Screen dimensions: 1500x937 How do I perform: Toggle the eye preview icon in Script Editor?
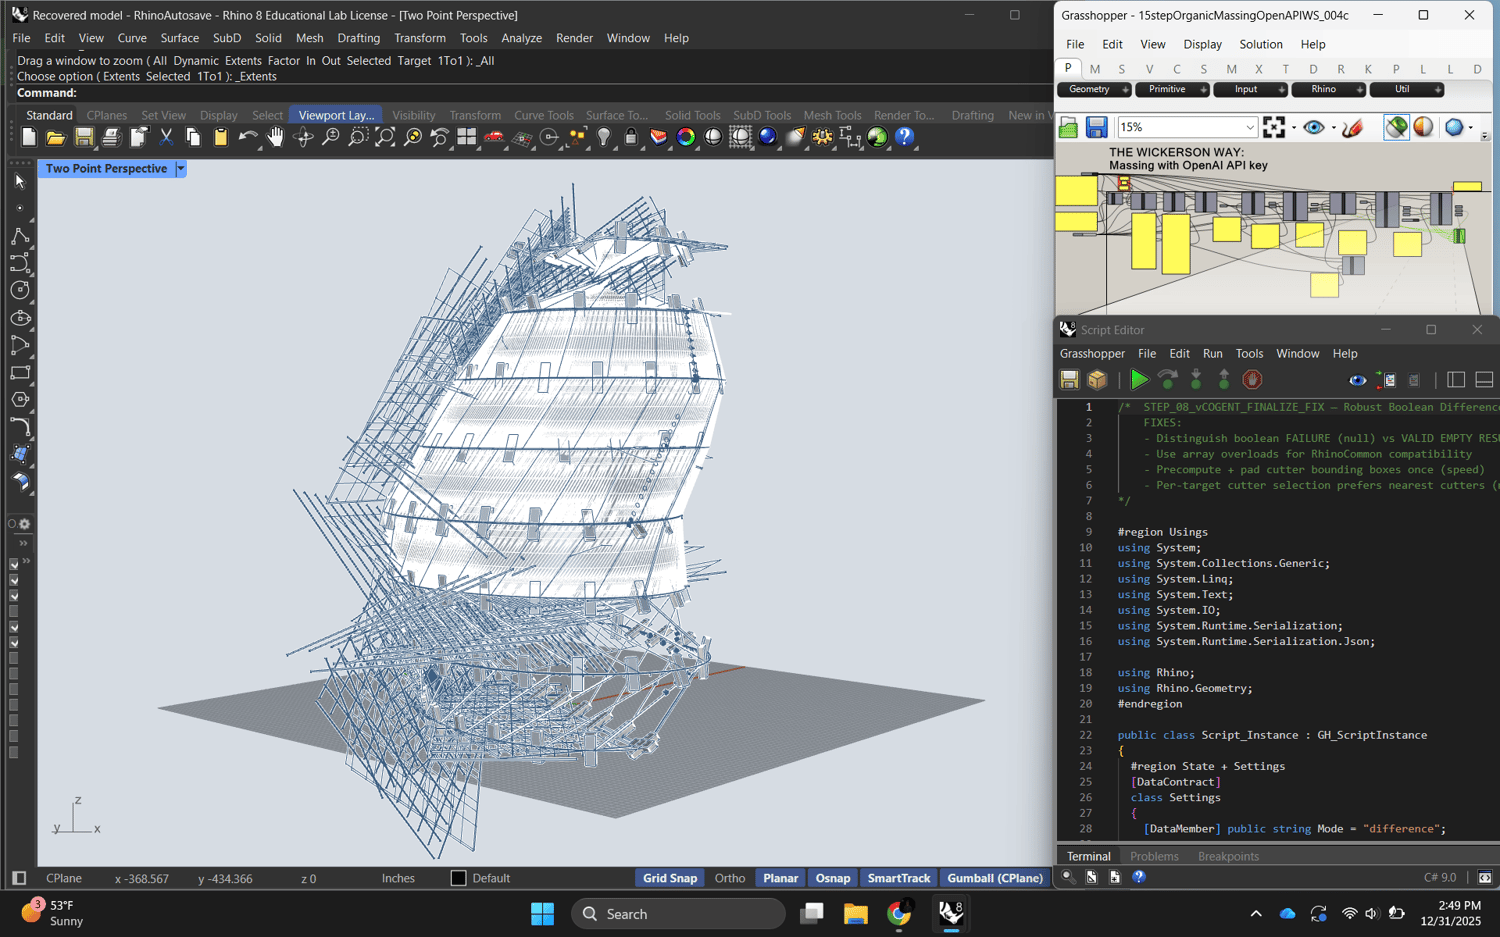[1357, 380]
